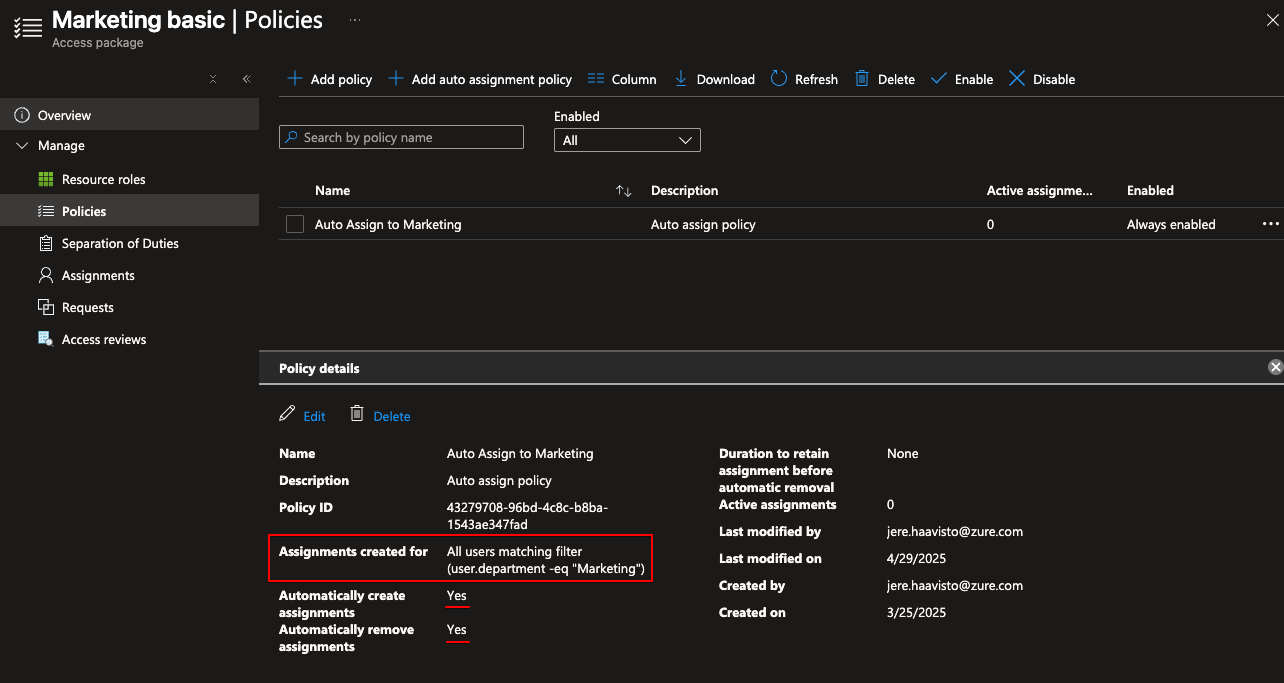Click the pencil Edit icon in Policy details

point(288,415)
